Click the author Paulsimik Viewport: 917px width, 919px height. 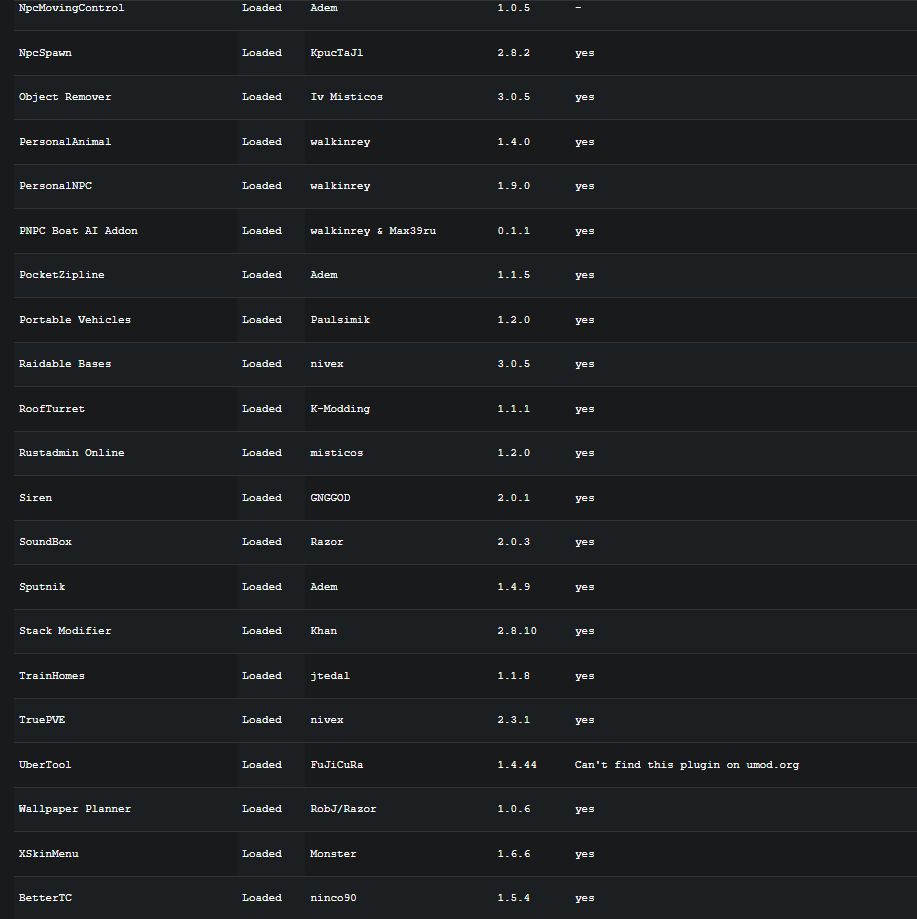click(x=340, y=320)
